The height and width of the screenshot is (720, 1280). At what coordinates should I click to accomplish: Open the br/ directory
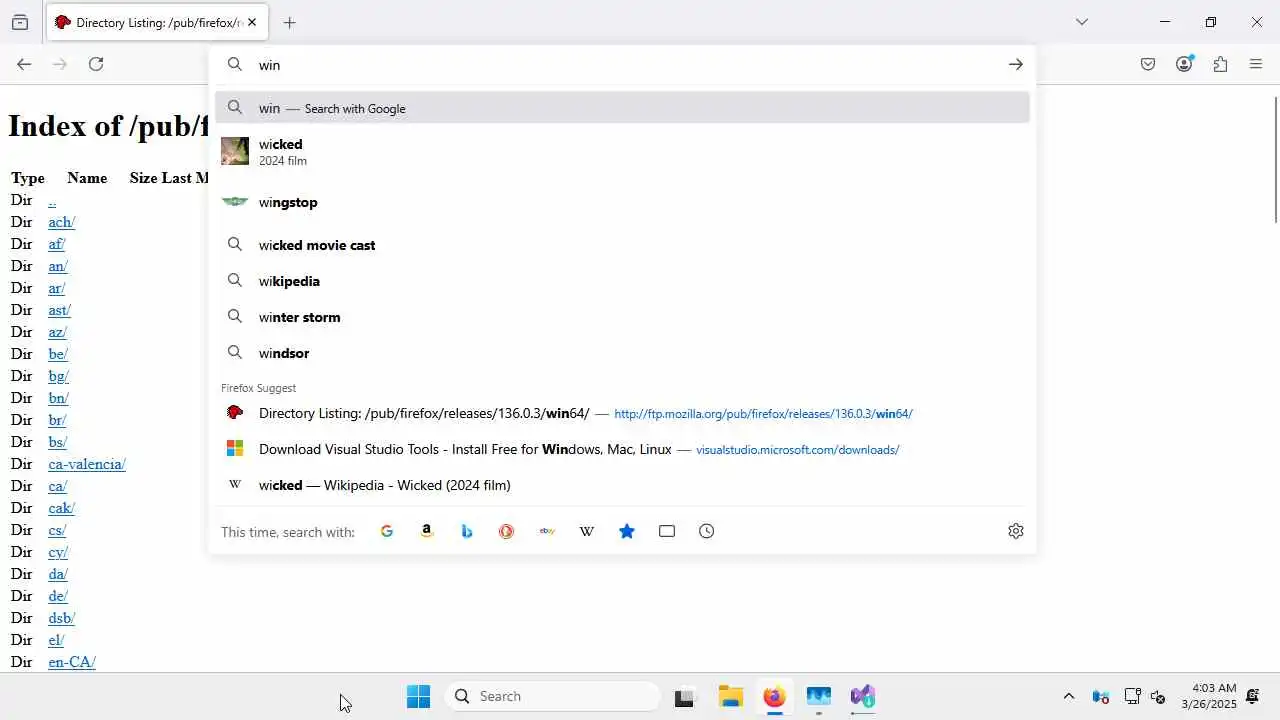tap(57, 420)
